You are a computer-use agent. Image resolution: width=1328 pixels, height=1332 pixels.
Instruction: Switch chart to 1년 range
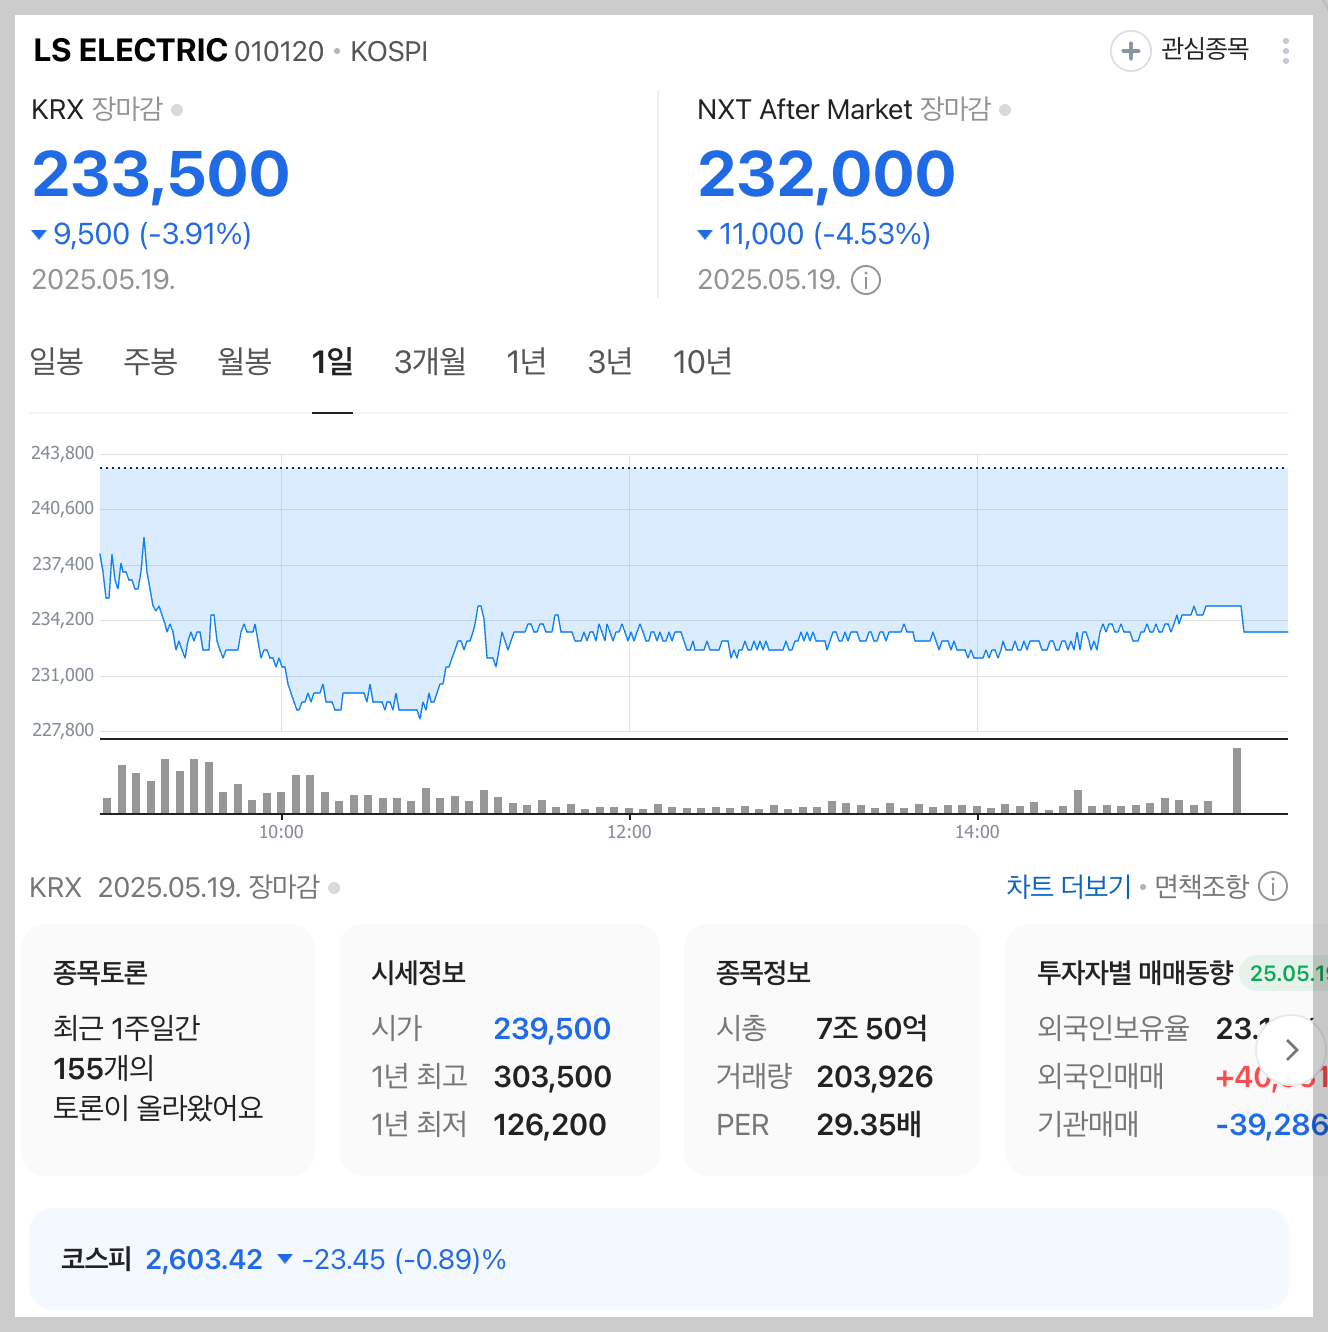(526, 361)
